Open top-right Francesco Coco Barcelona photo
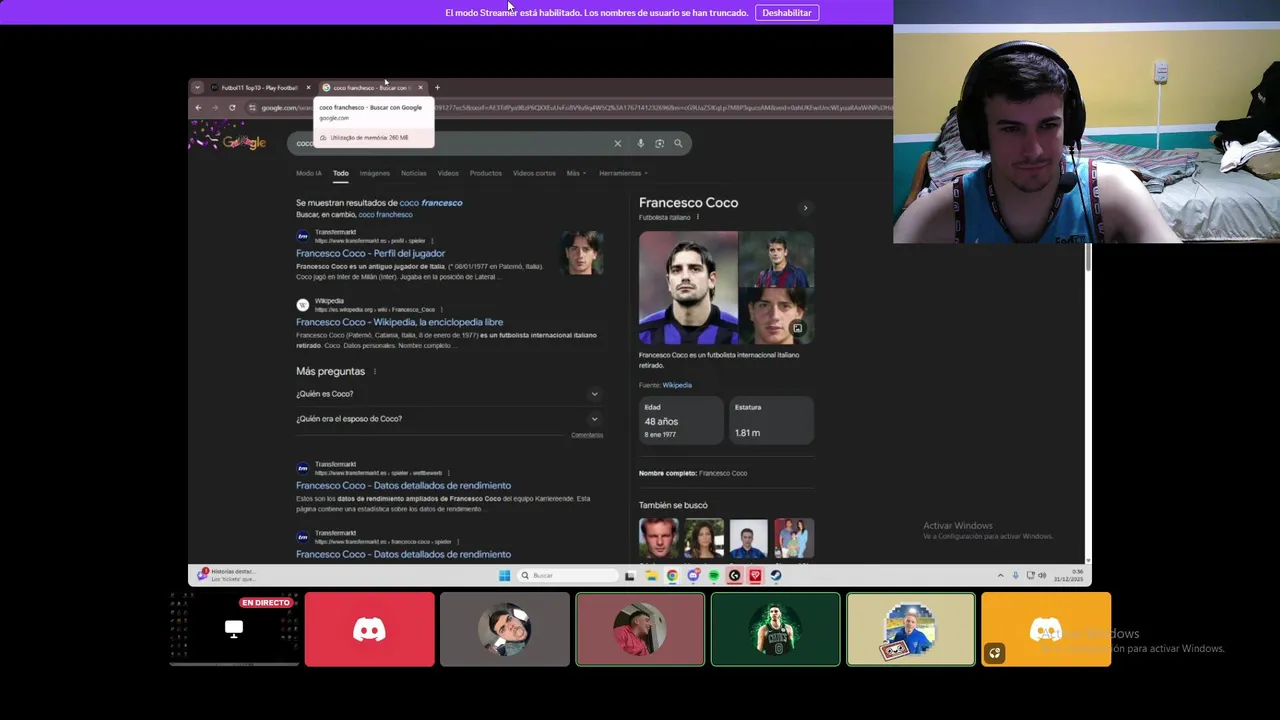The image size is (1280, 720). [777, 259]
